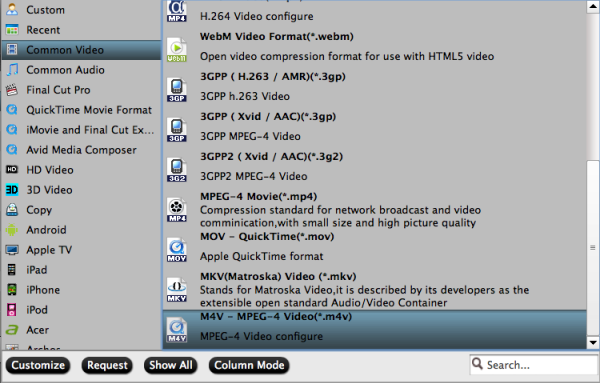Click into the Search field
The height and width of the screenshot is (383, 600).
tap(533, 365)
